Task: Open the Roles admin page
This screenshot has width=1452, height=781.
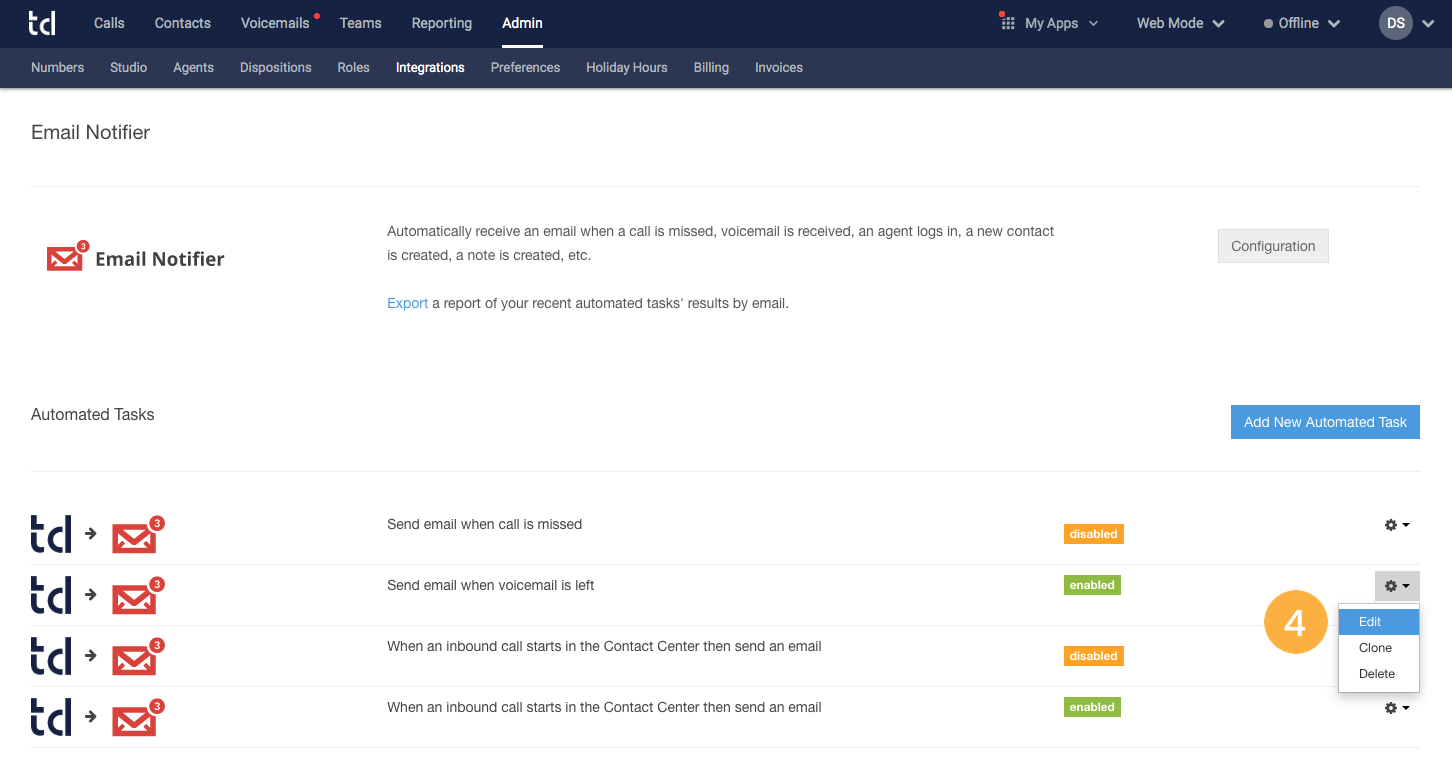Action: 354,68
